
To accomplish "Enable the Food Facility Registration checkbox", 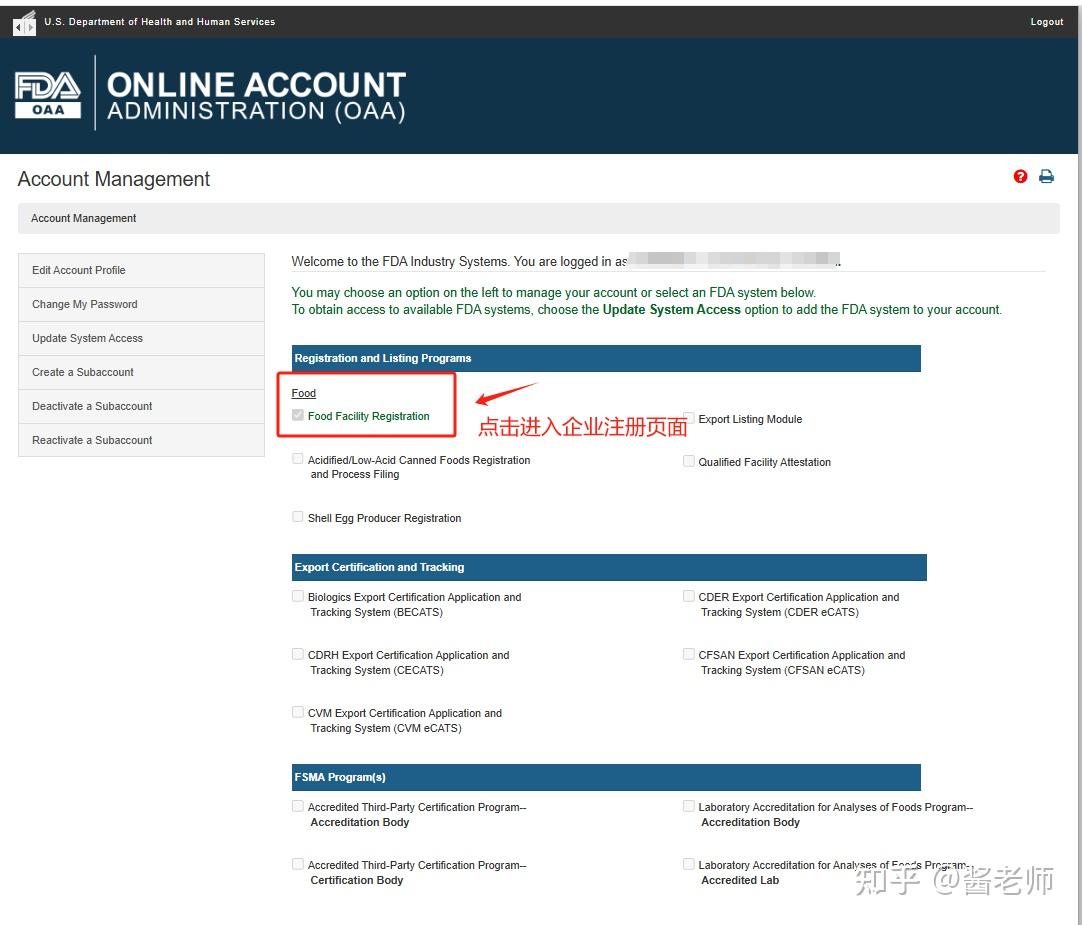I will (297, 414).
